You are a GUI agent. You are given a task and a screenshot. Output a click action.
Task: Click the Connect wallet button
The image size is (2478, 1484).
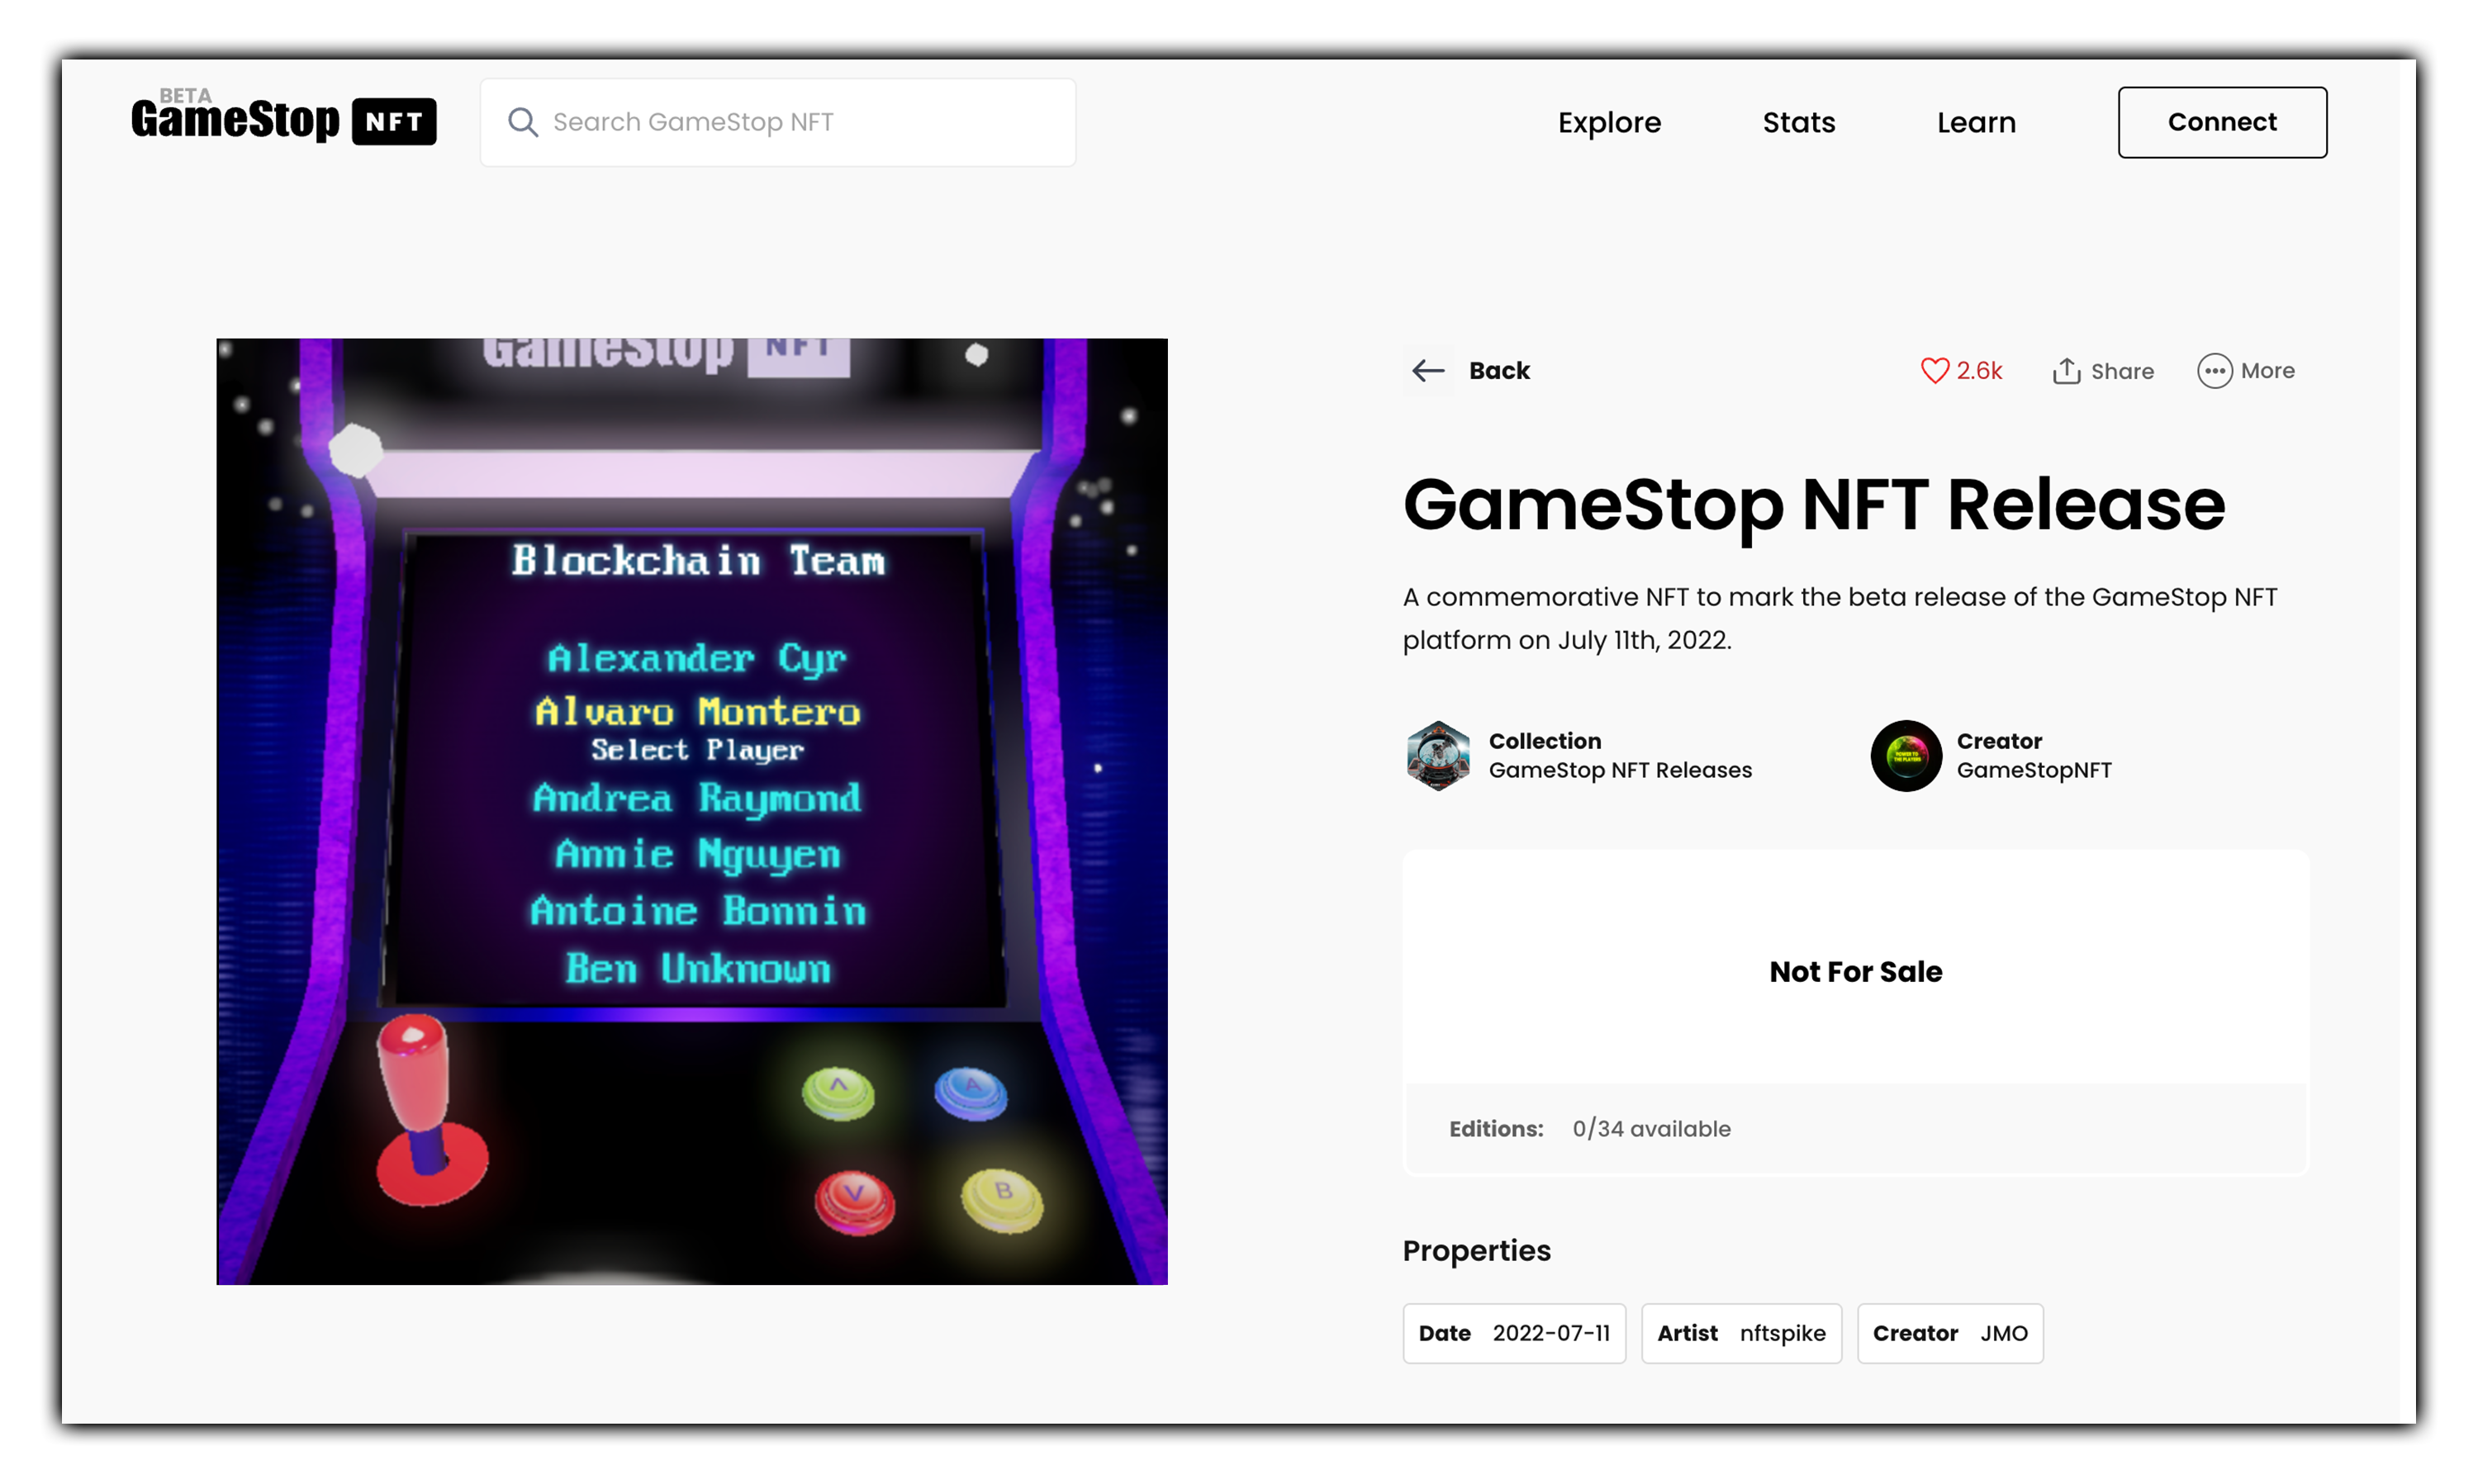coord(2222,122)
